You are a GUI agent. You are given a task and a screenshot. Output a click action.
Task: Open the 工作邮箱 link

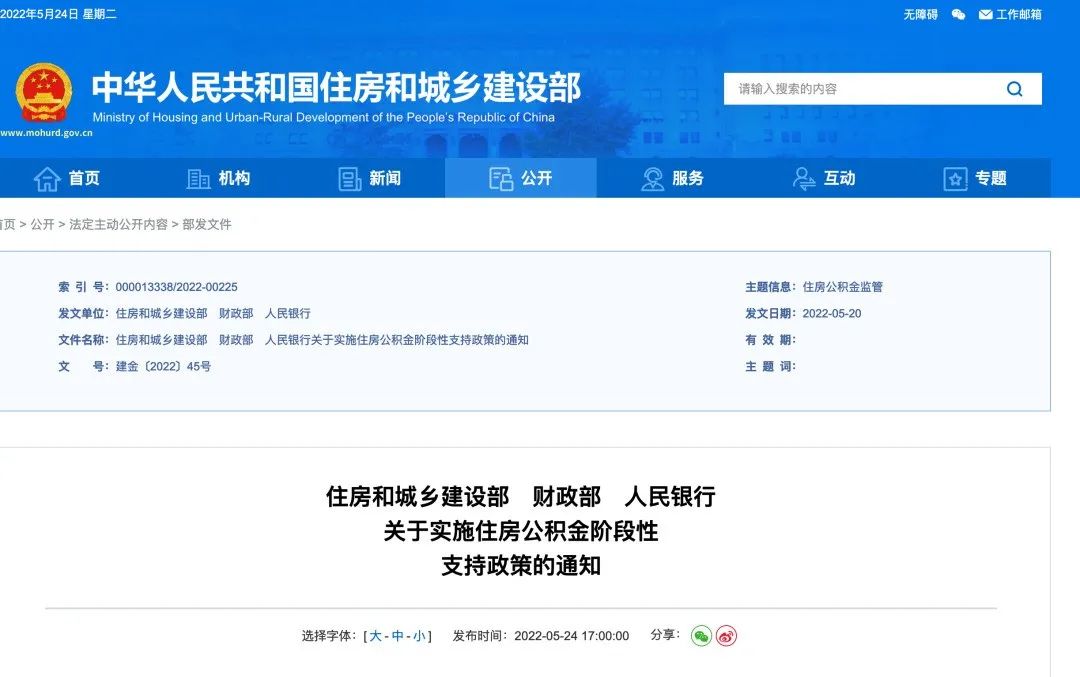point(1019,14)
